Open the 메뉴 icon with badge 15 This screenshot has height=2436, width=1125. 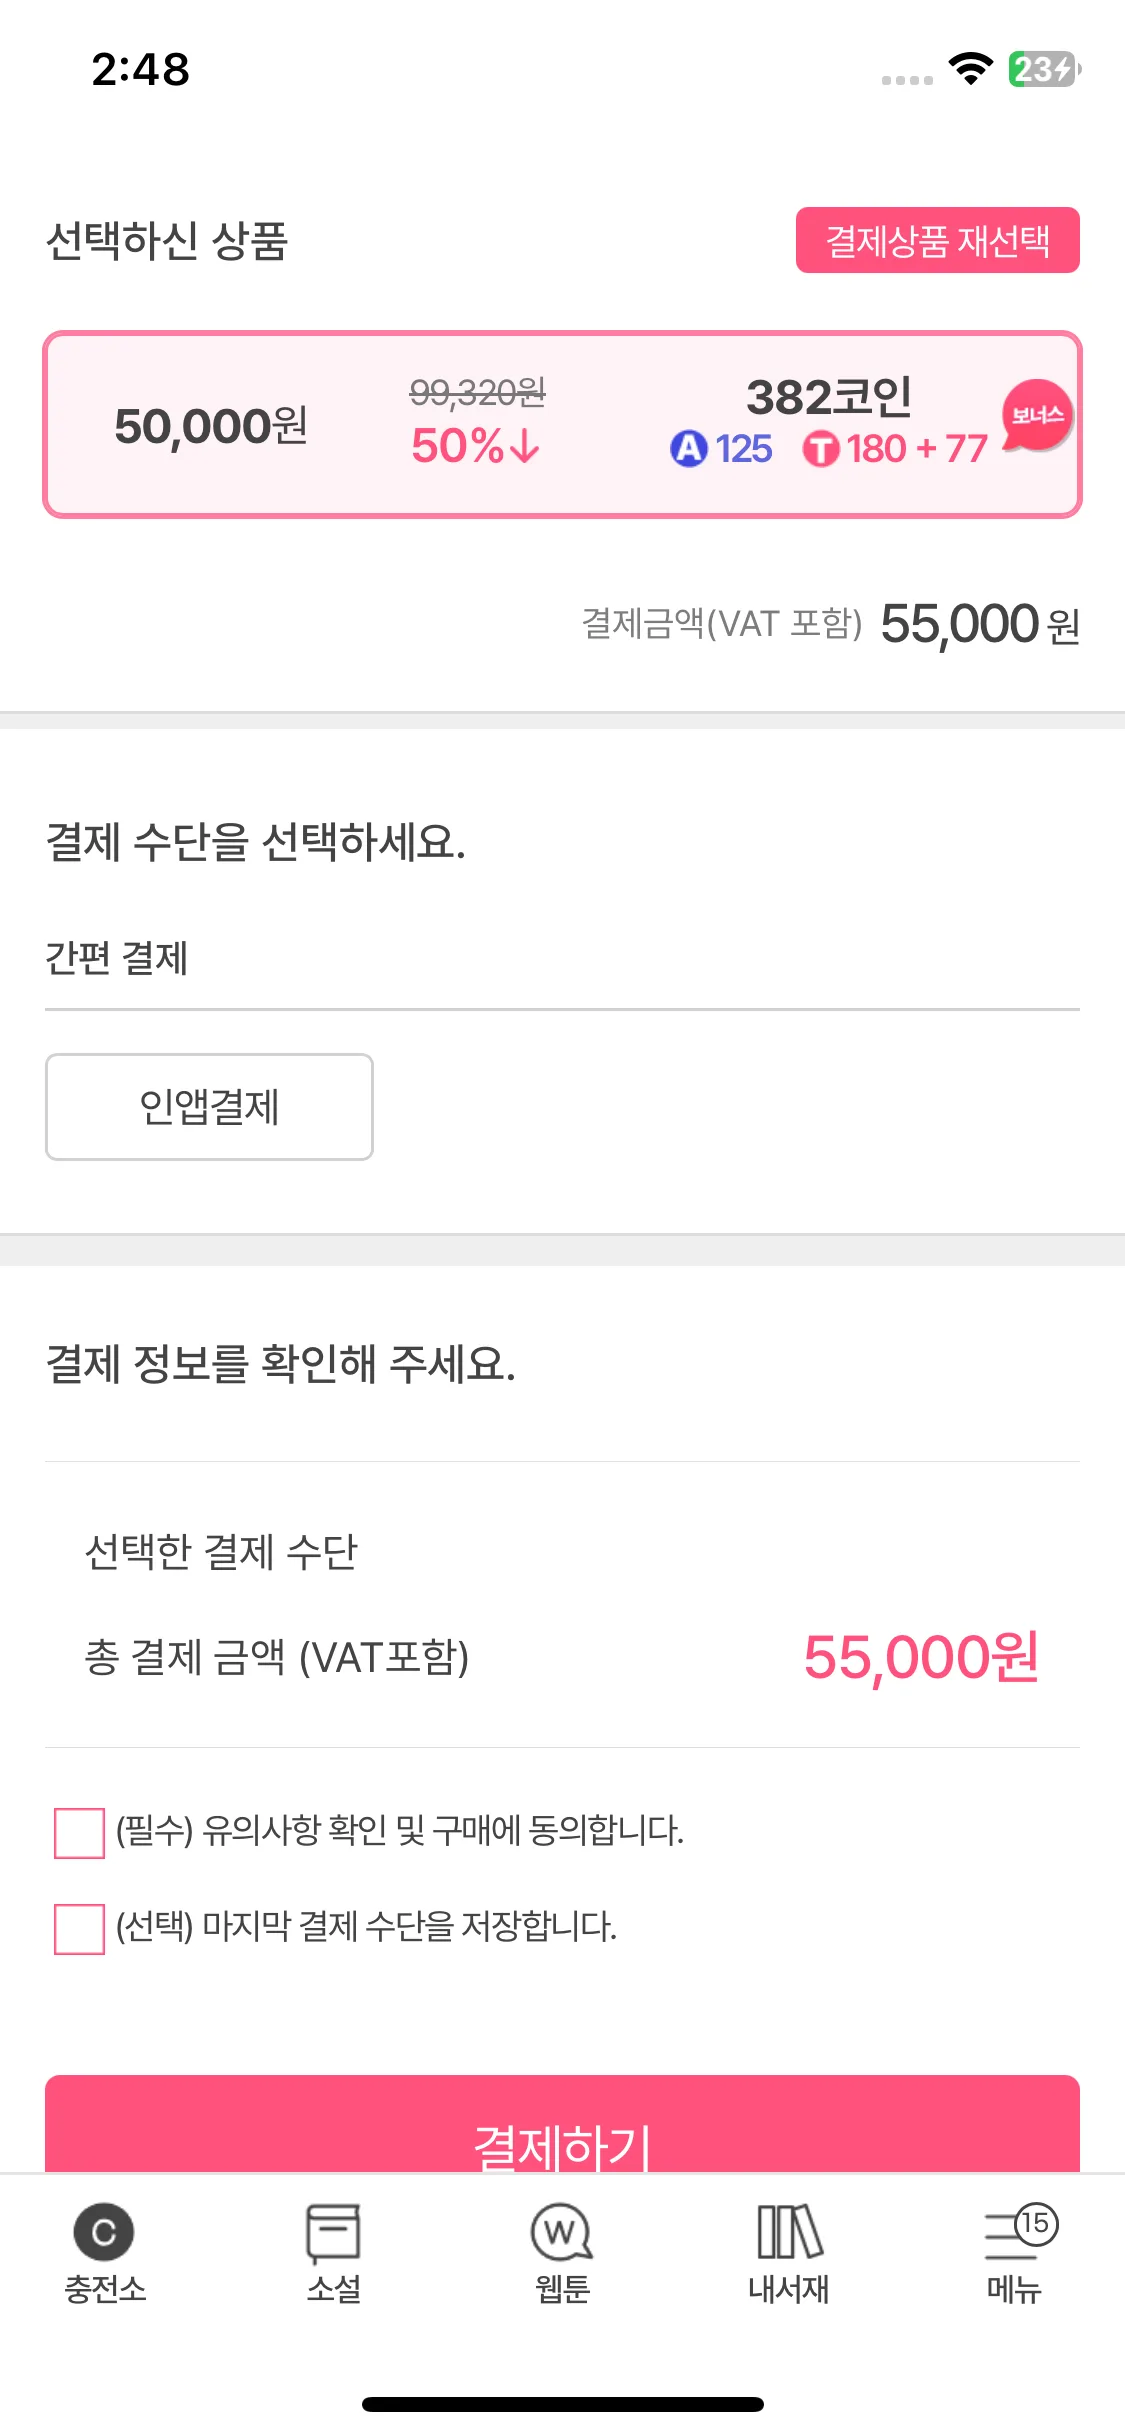[x=1016, y=2254]
